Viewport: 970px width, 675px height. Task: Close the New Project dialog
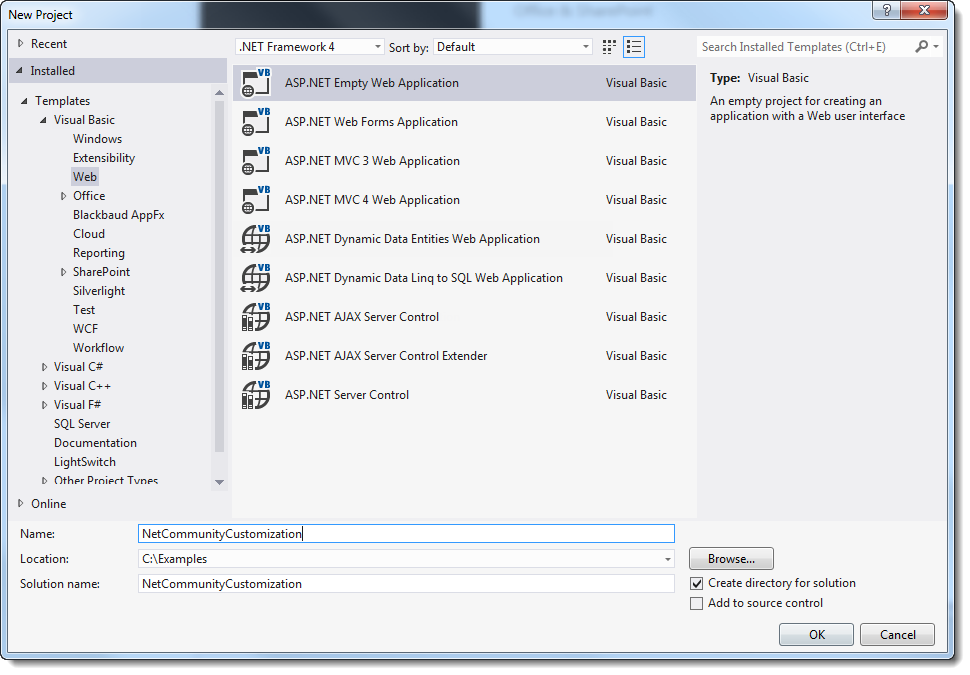click(924, 10)
